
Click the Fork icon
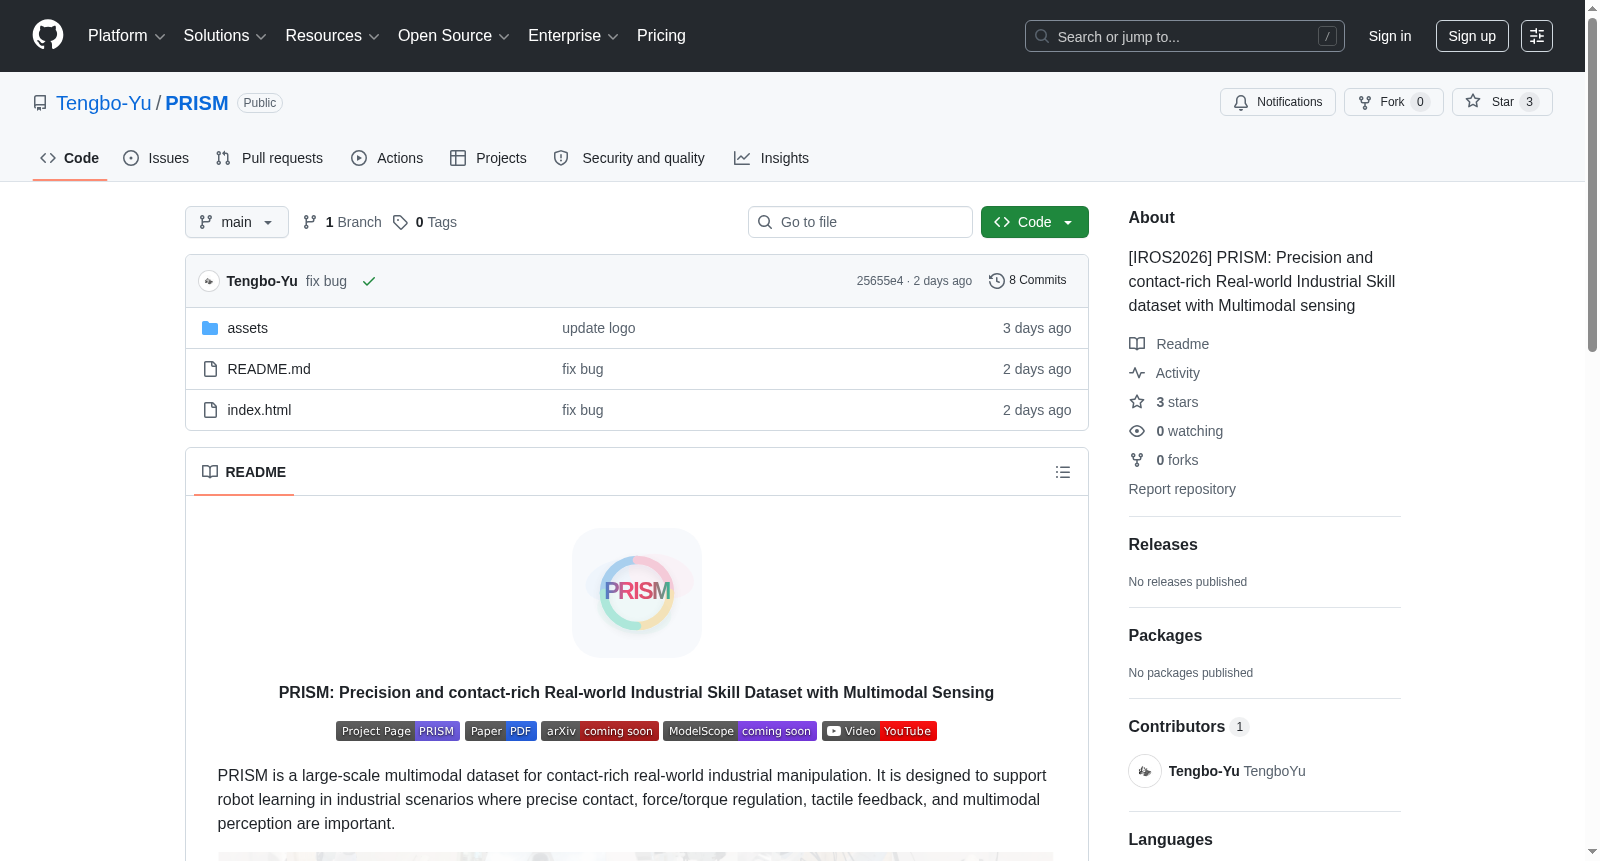[1365, 102]
